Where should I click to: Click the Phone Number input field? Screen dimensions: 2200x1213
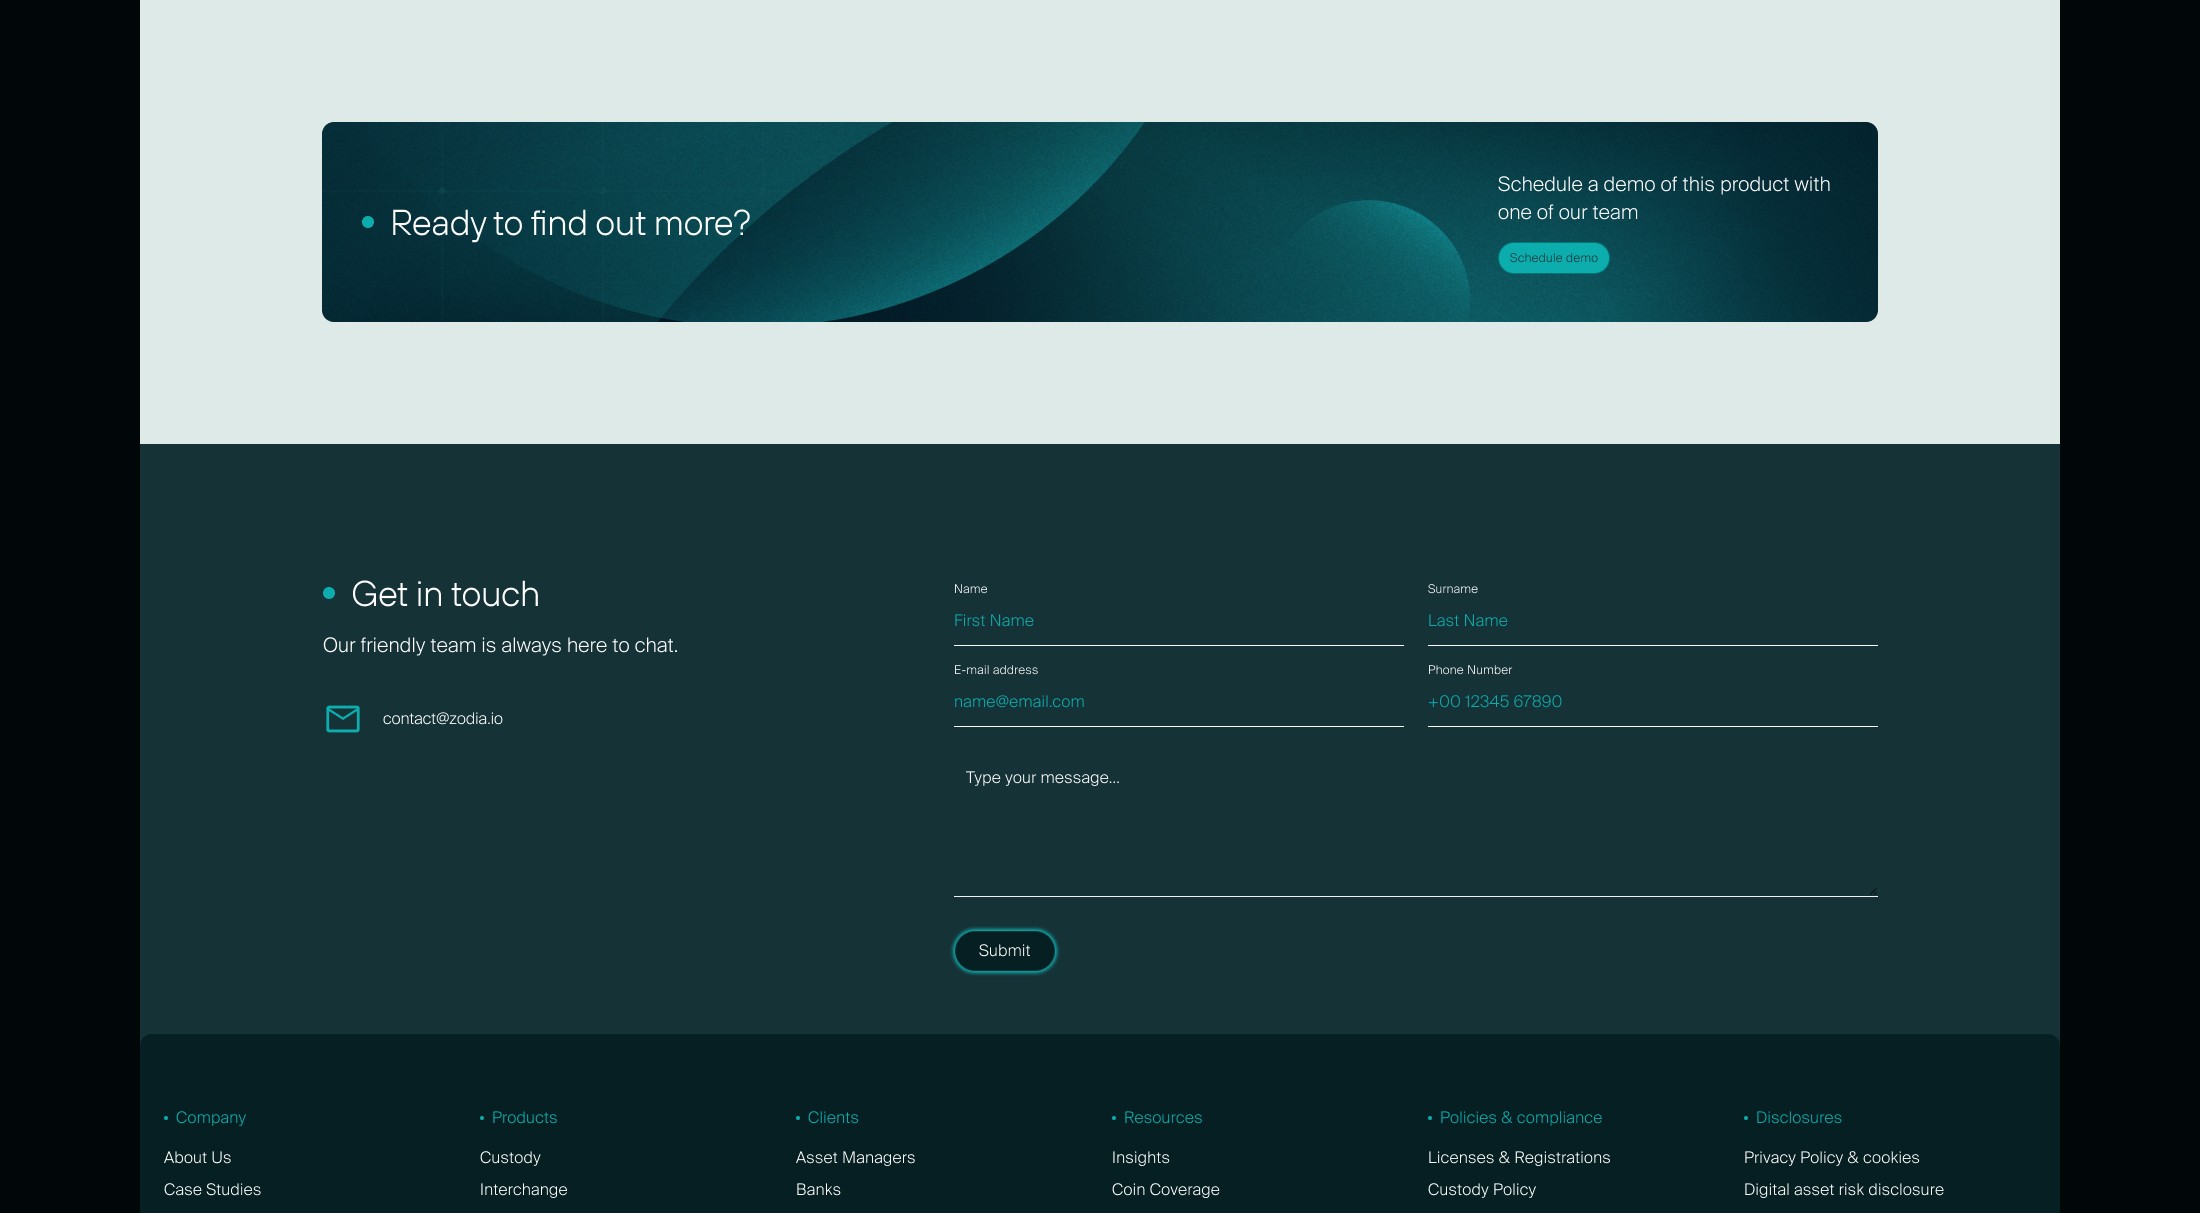[1651, 702]
